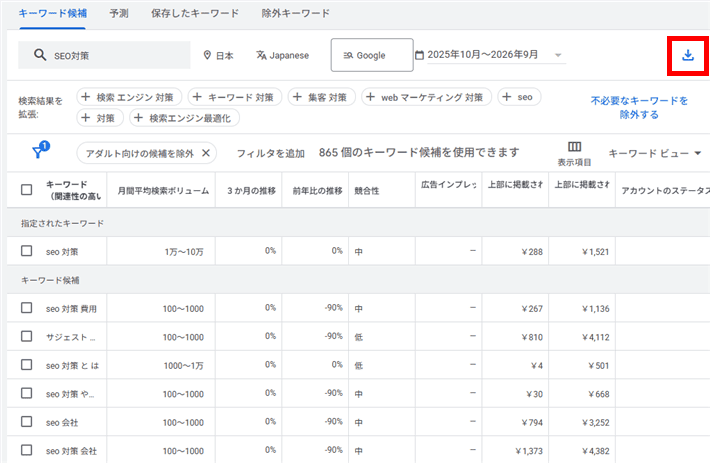Open the location pin icon for 日本

click(207, 55)
